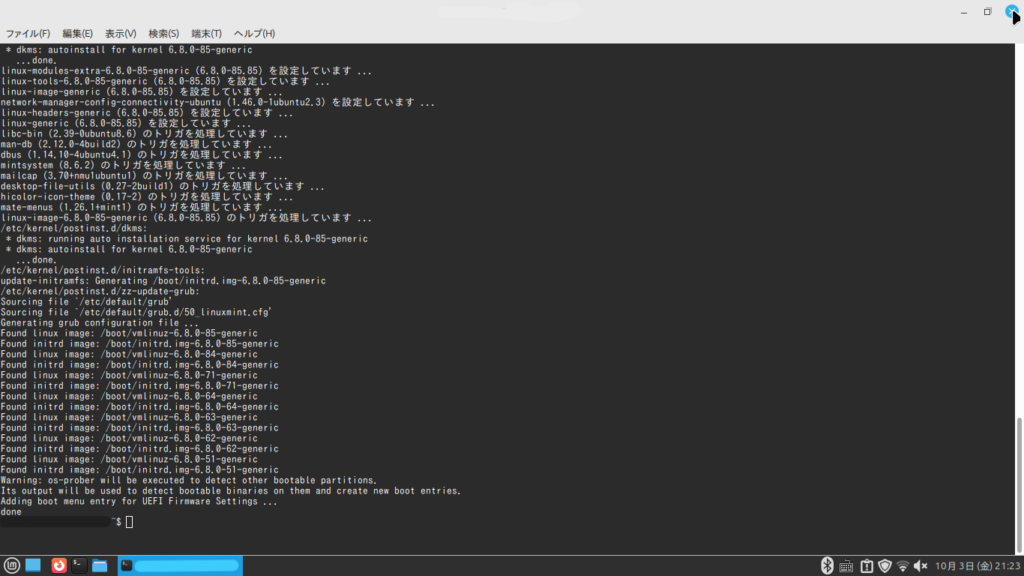Click the muted volume speaker icon
The image size is (1024, 576).
[x=921, y=566]
